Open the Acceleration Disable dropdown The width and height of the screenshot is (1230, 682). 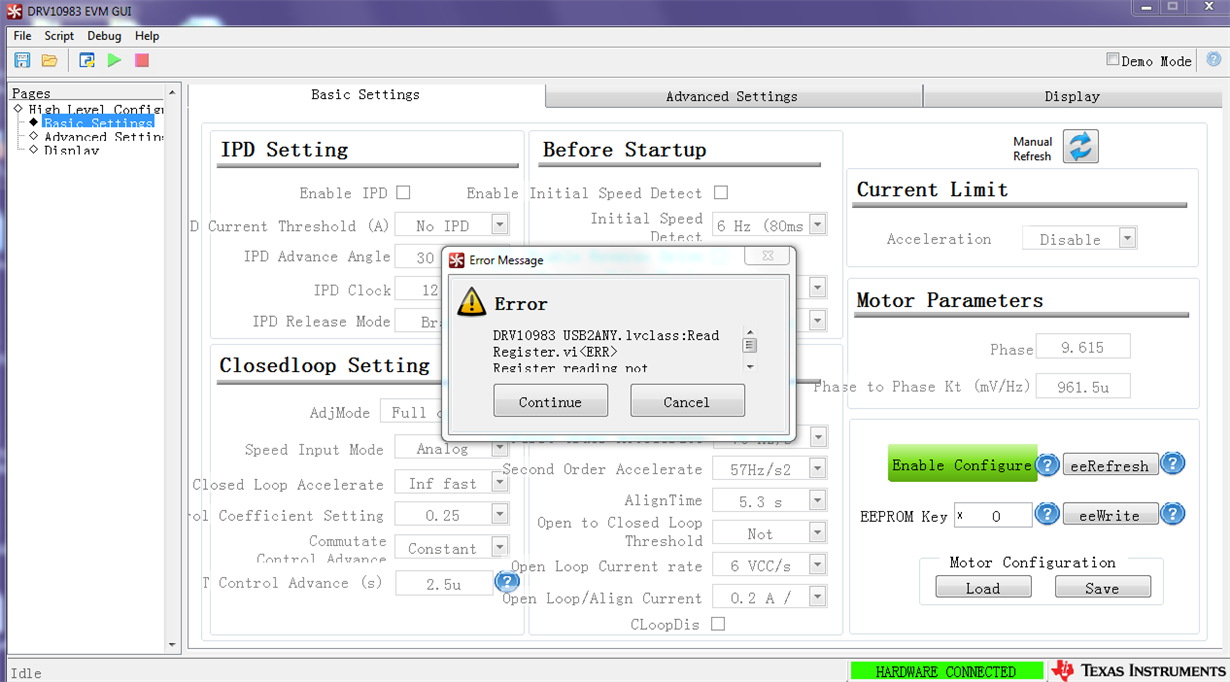click(x=1127, y=238)
